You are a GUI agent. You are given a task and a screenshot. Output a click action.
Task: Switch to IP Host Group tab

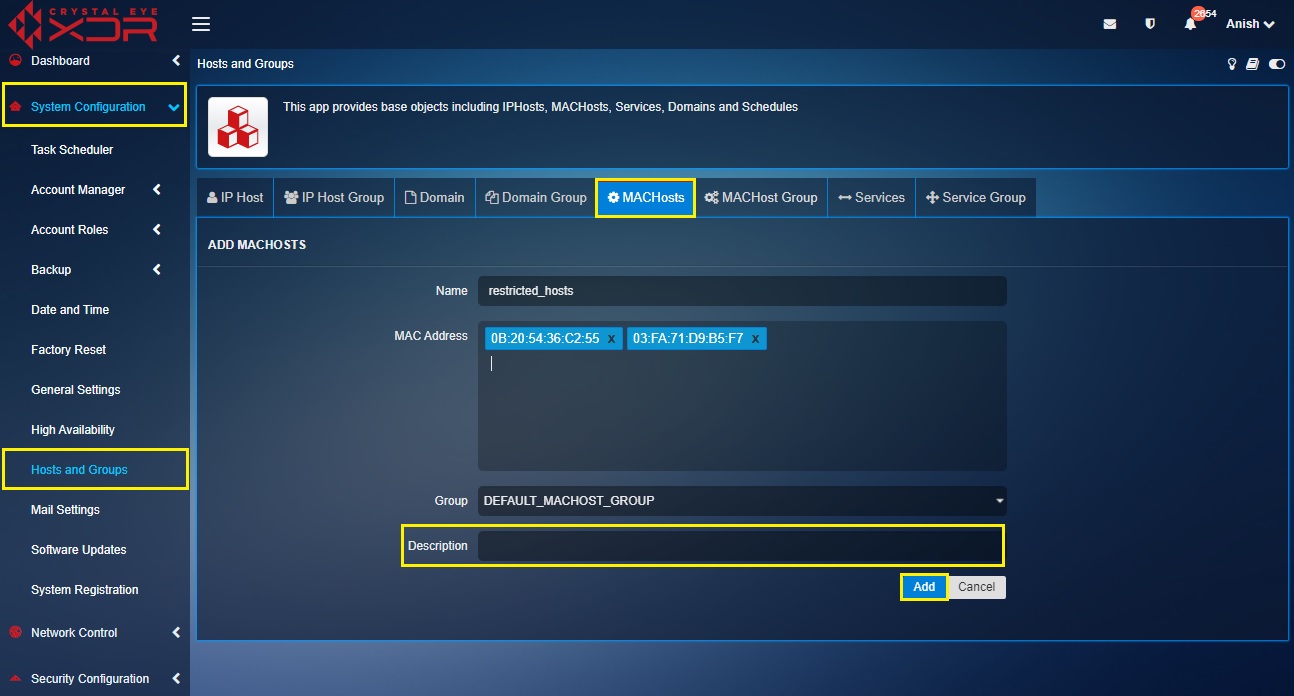[x=334, y=198]
